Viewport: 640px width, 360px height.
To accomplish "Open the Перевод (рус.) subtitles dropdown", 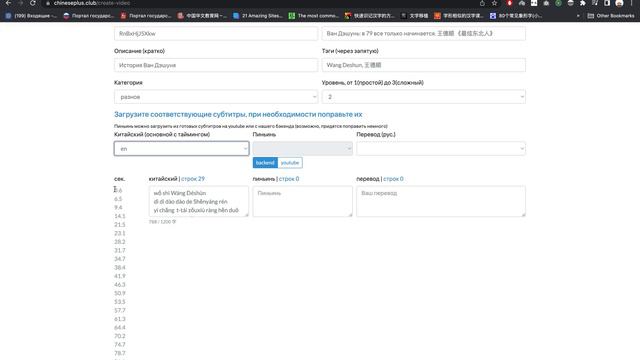I will [441, 149].
